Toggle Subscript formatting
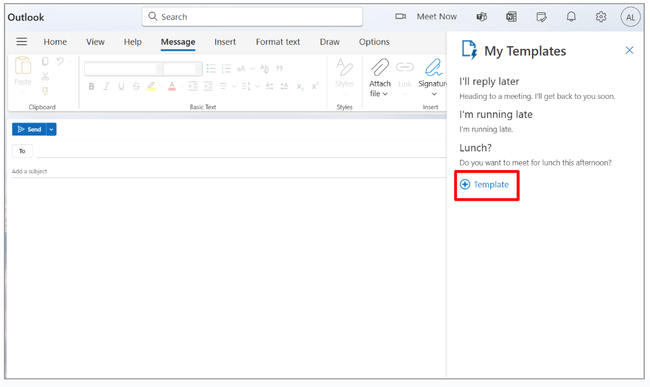This screenshot has height=387, width=650. [300, 86]
